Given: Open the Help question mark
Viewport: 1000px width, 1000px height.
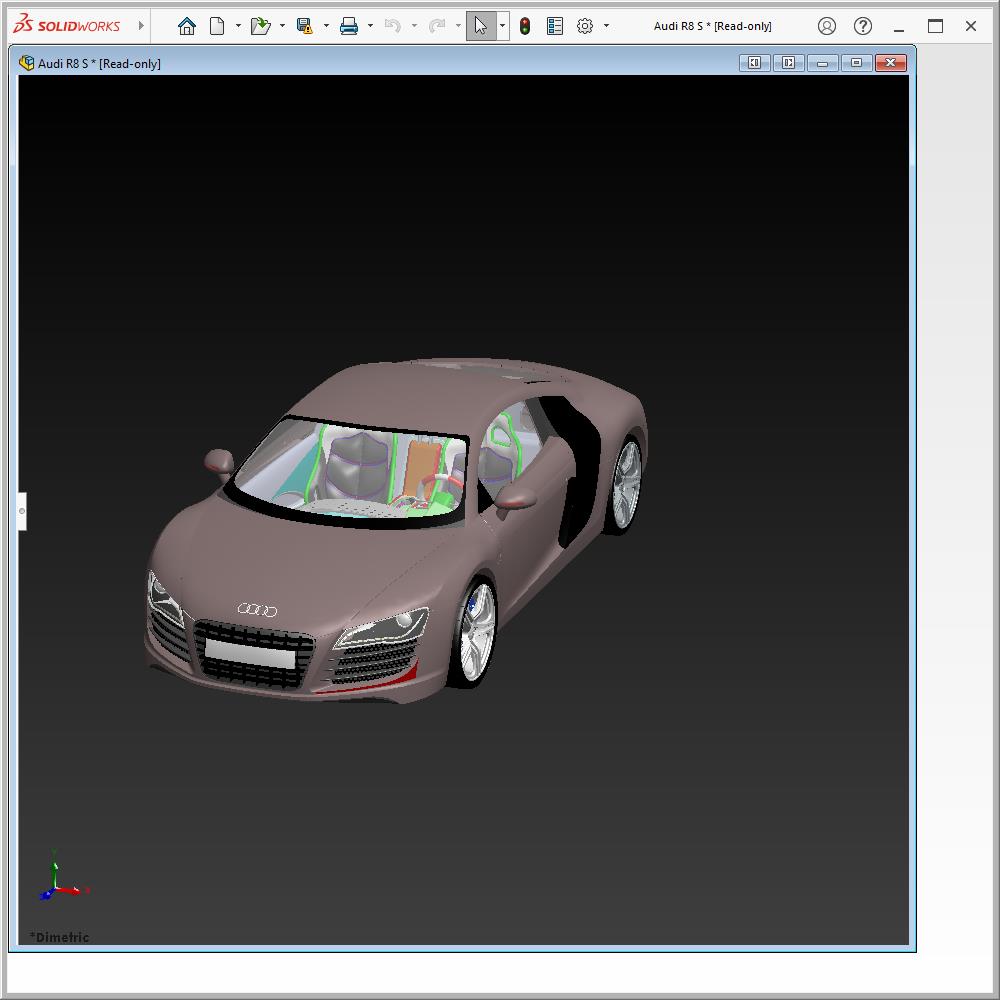Looking at the screenshot, I should point(863,26).
